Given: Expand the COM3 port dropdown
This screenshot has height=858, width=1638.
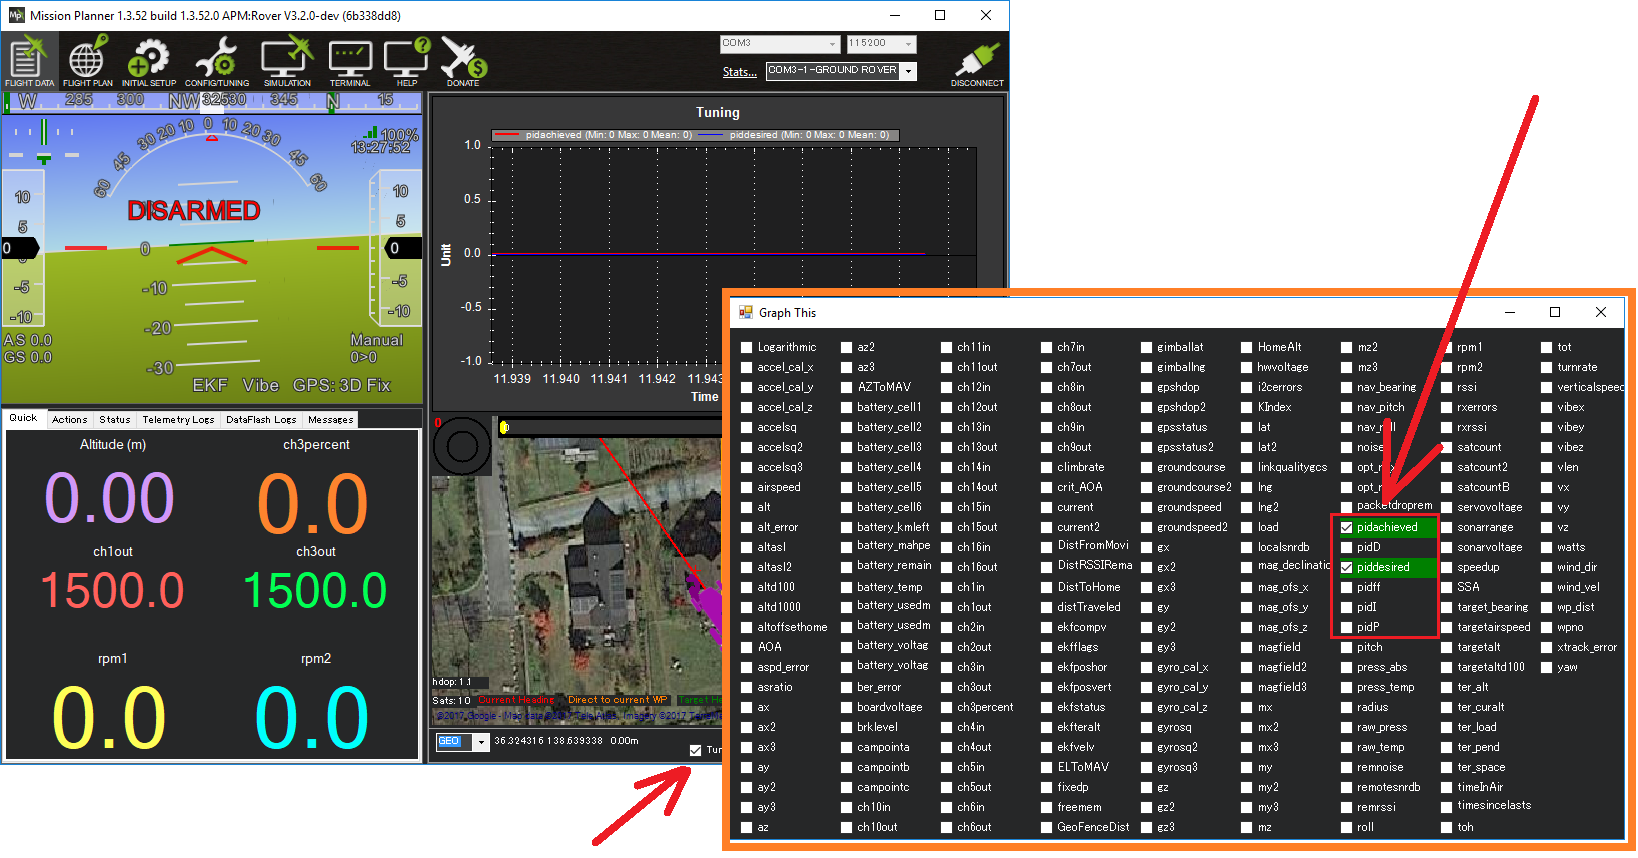Looking at the screenshot, I should click(x=832, y=44).
